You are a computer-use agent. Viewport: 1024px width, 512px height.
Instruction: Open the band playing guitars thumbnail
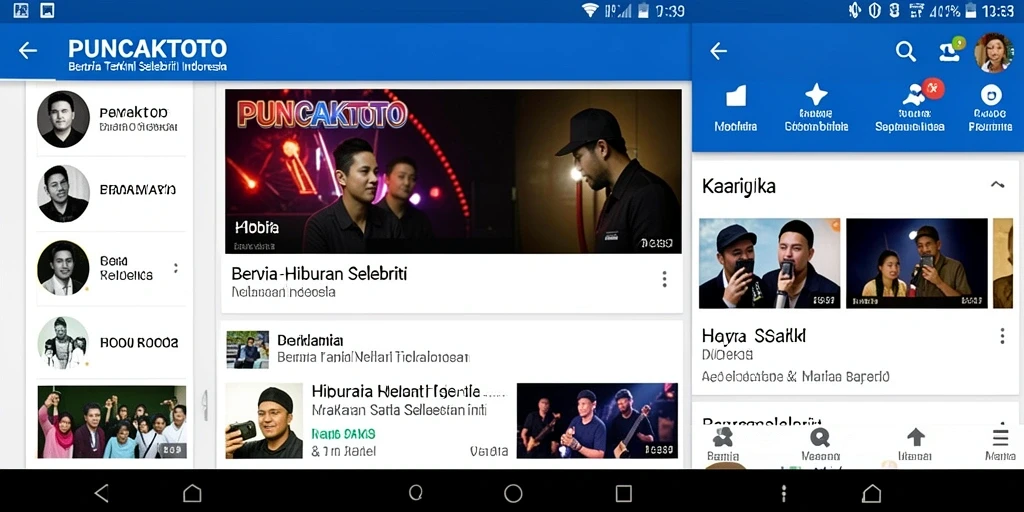(597, 421)
